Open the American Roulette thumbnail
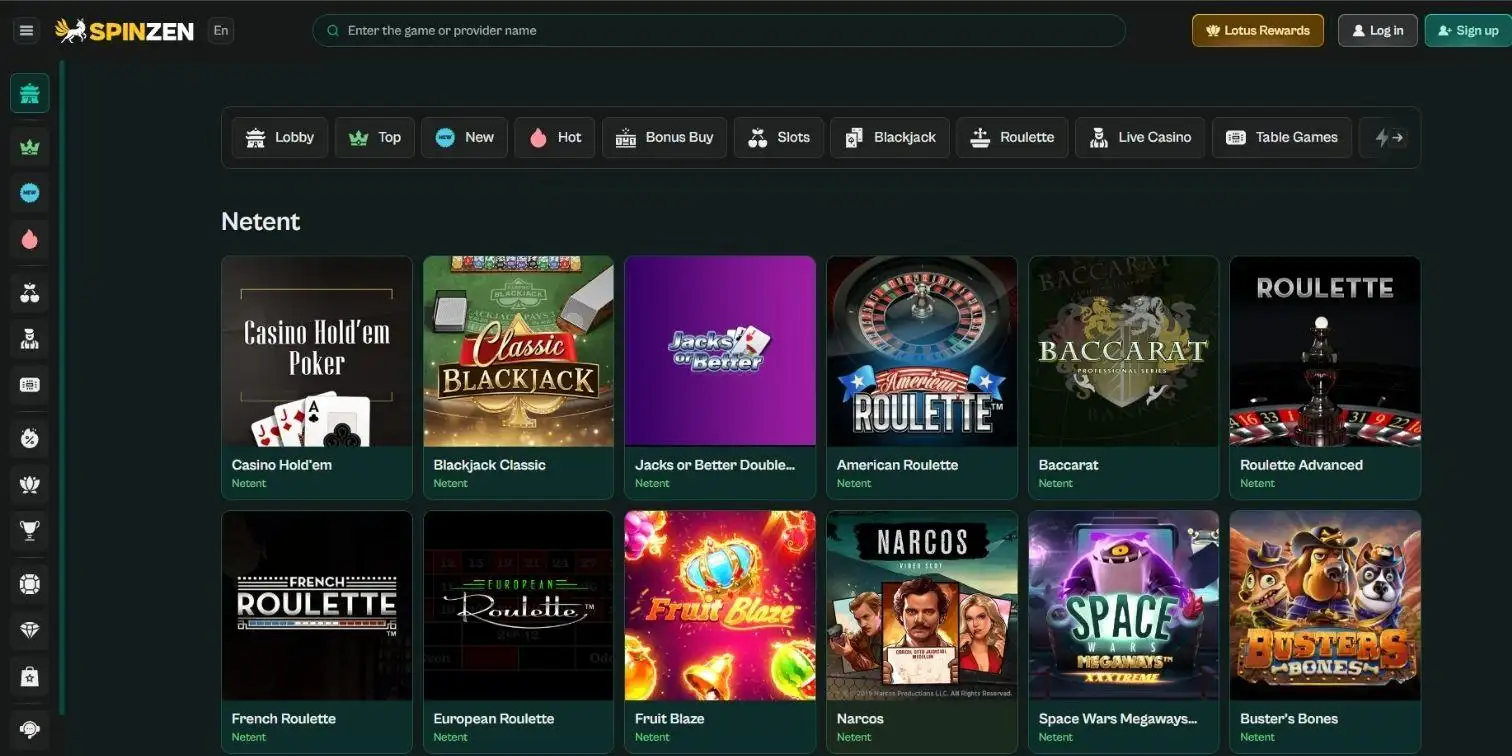The image size is (1512, 756). tap(922, 351)
